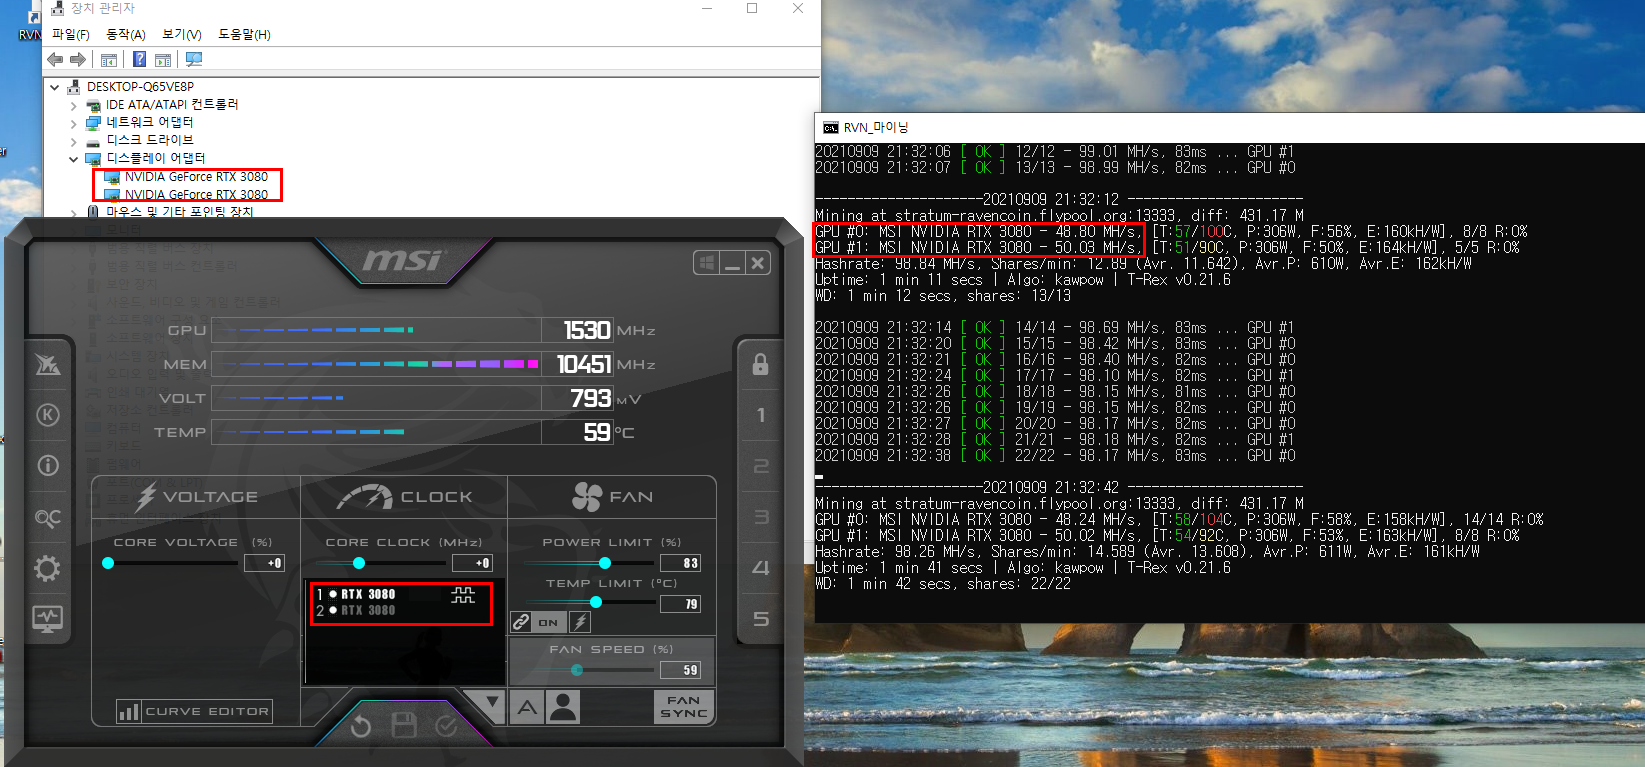Open Afterburner system information icon
The width and height of the screenshot is (1645, 767).
pyautogui.click(x=48, y=466)
